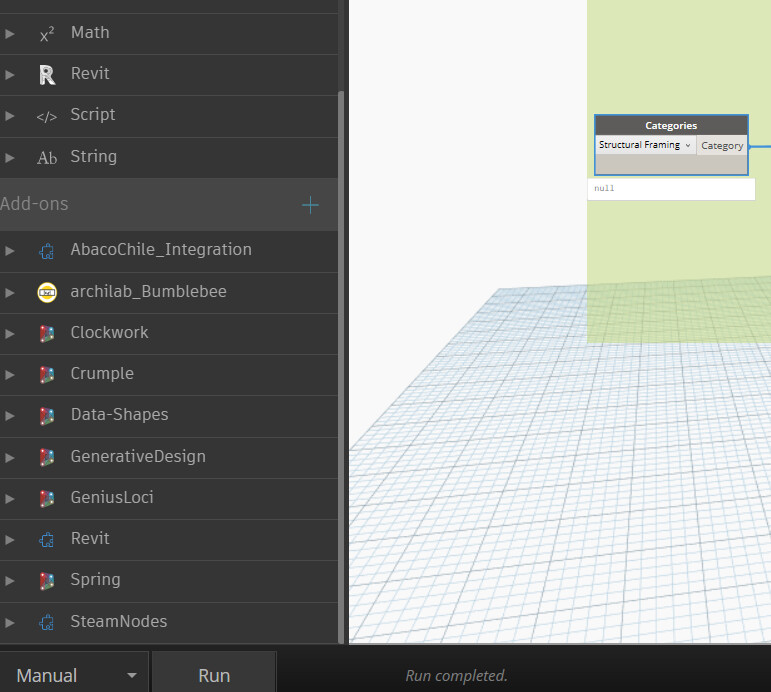Expand the archilab_Bumblebee arrow
771x692 pixels.
(9, 293)
